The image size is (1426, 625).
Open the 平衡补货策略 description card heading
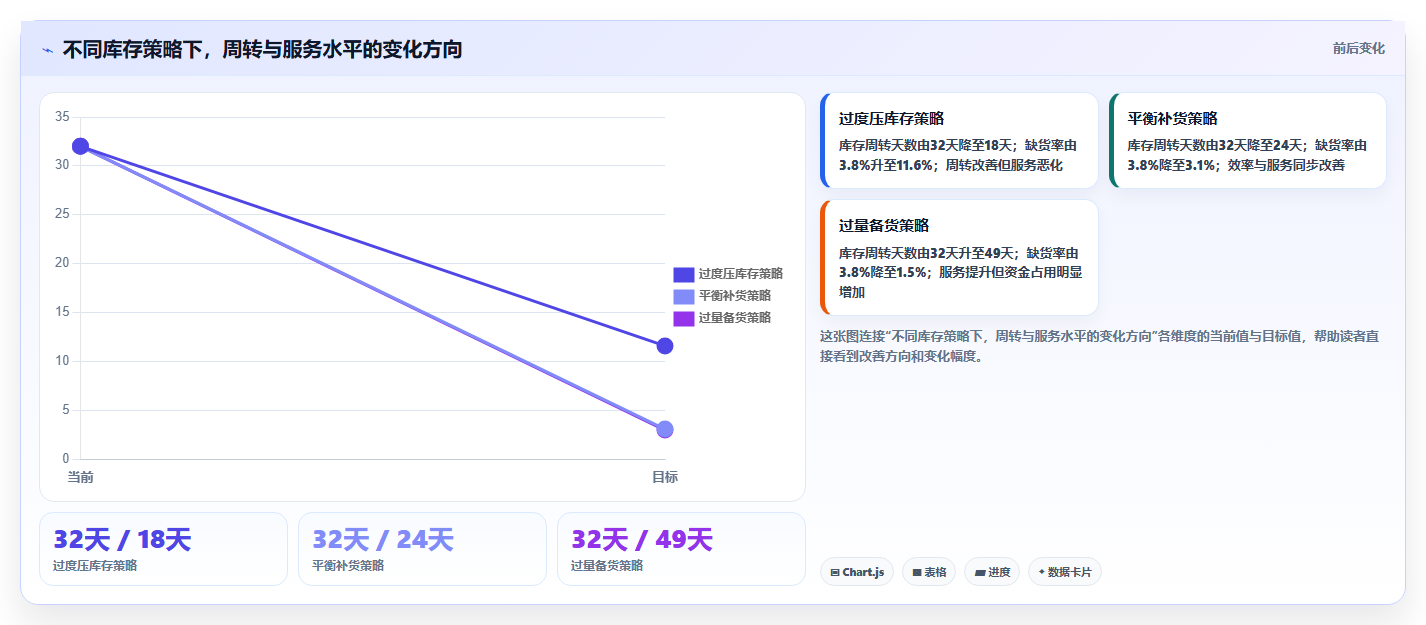tap(1172, 118)
